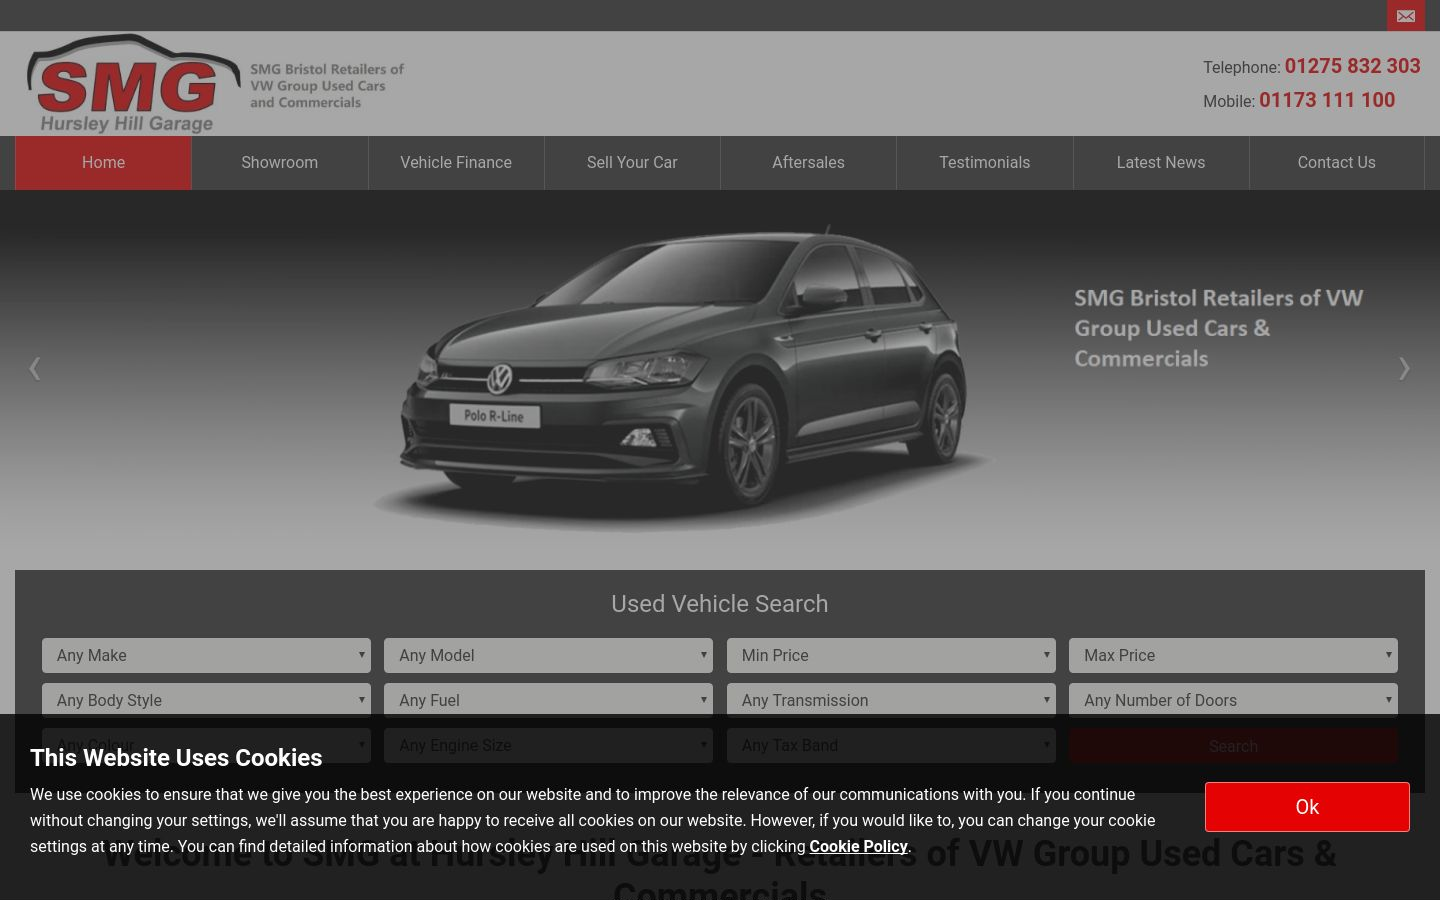Open the Showroom page
The width and height of the screenshot is (1440, 900).
(x=280, y=163)
